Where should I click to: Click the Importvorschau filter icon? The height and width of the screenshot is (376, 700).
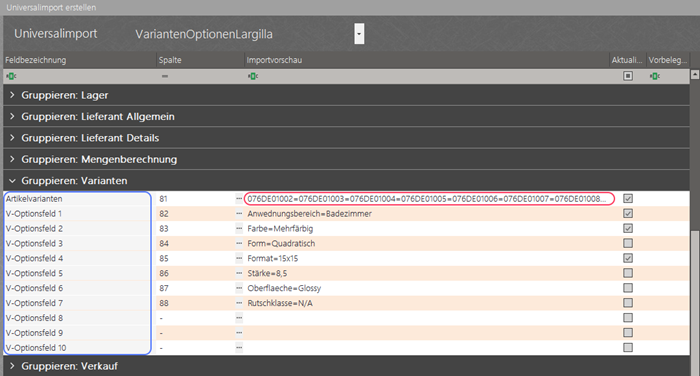(253, 76)
